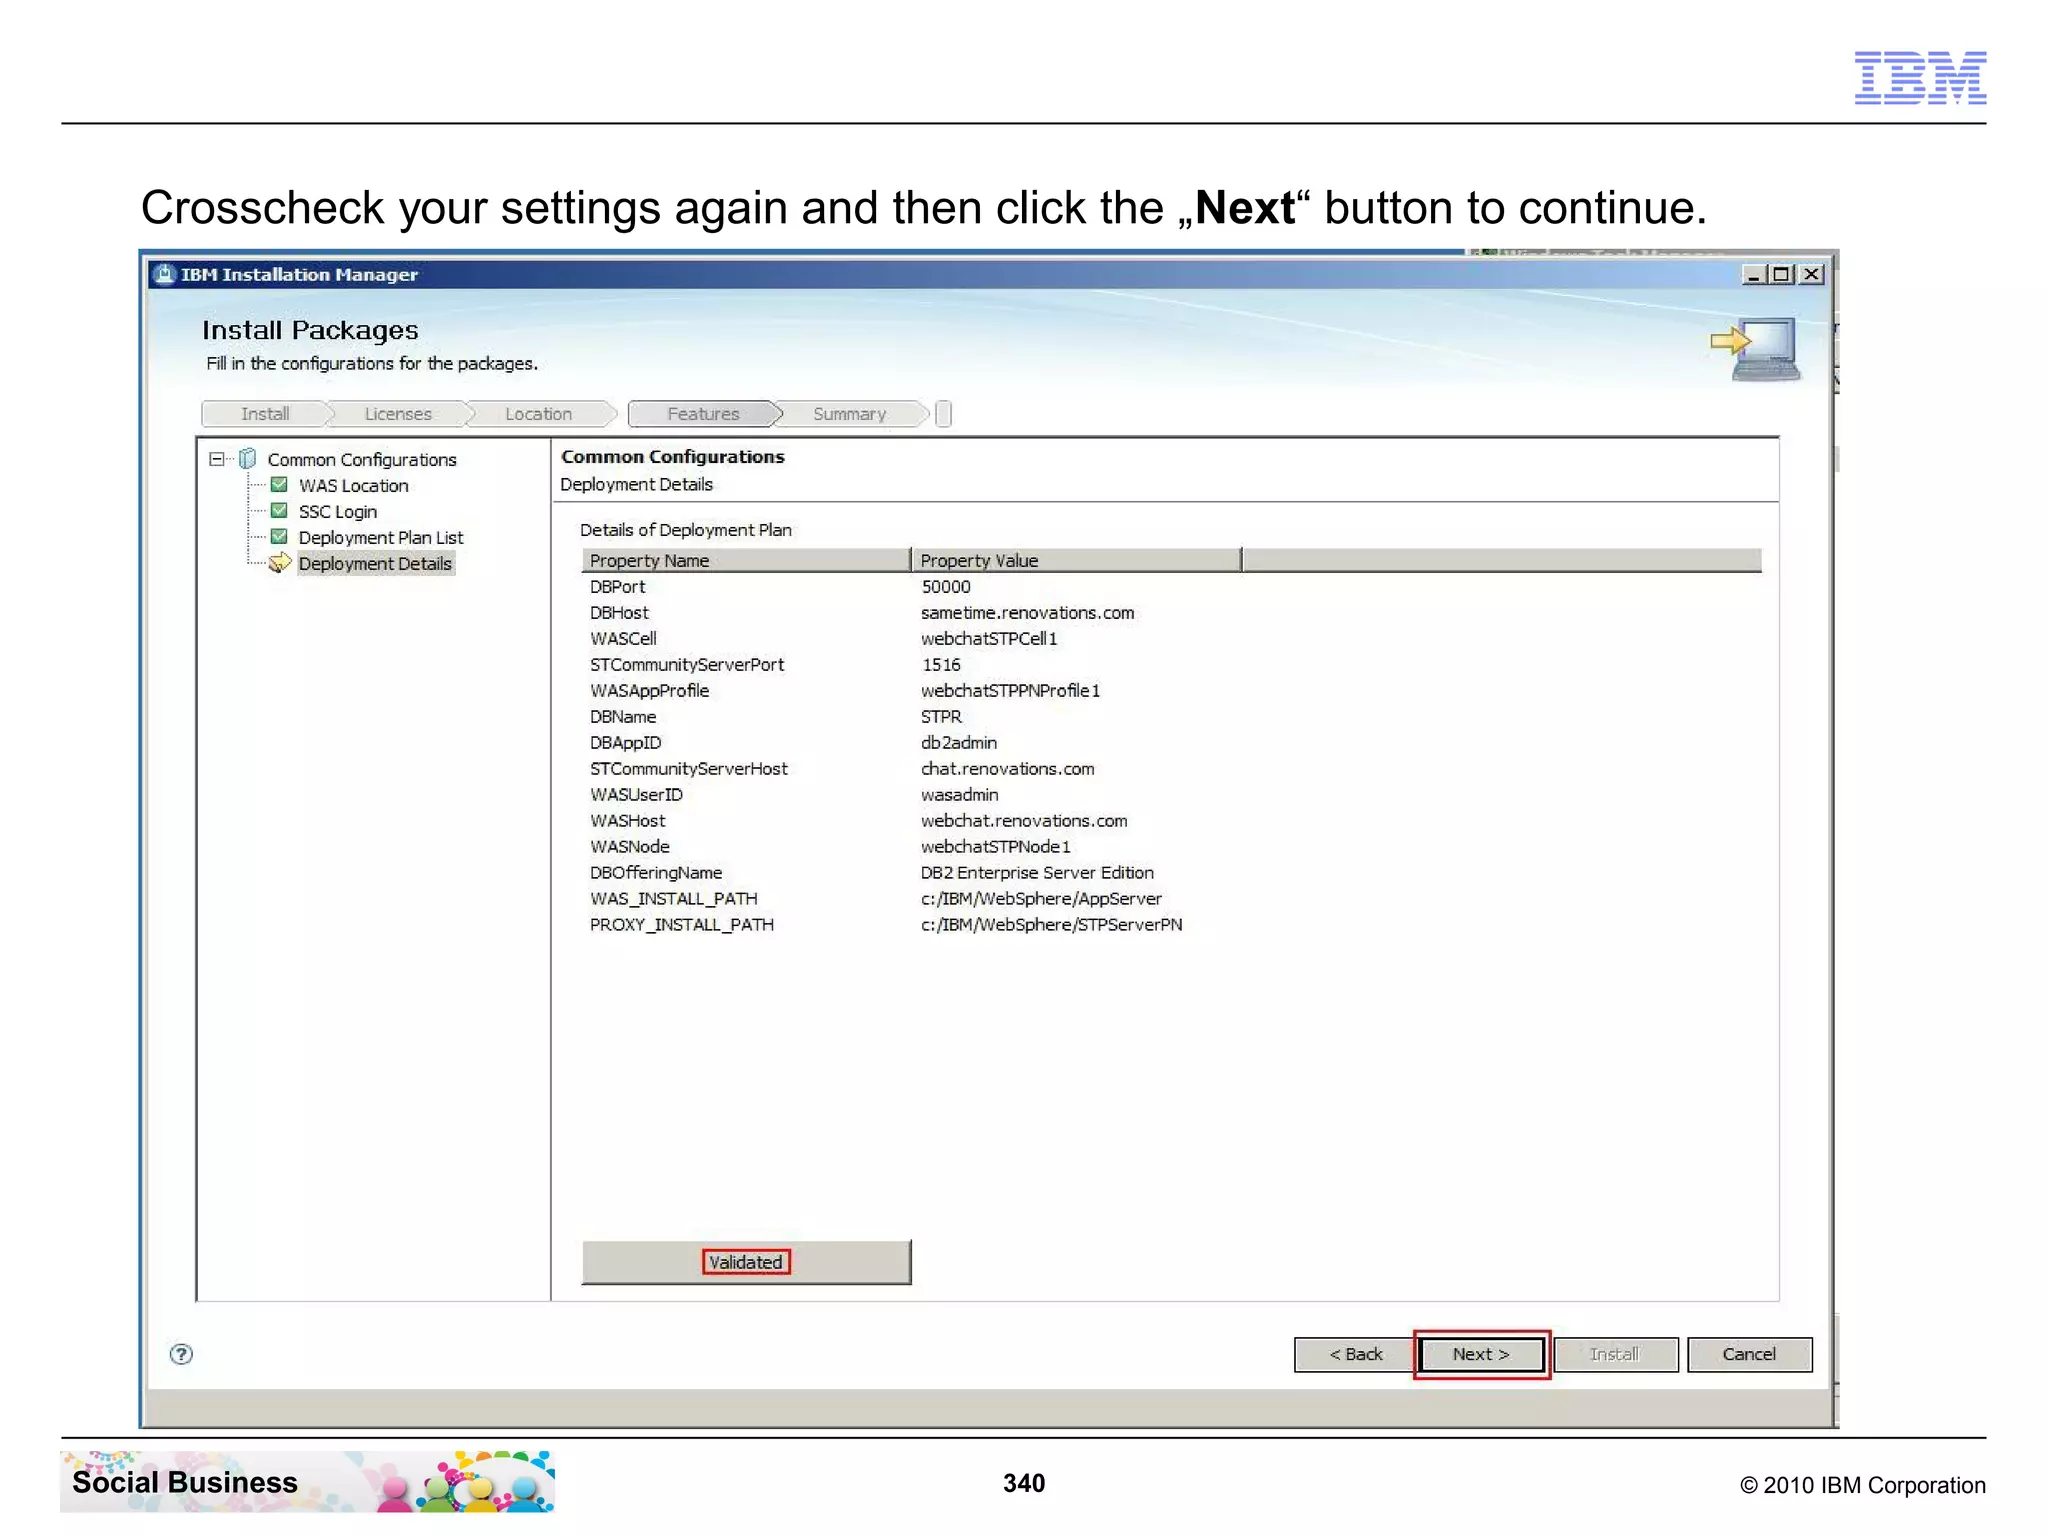2048x1536 pixels.
Task: Click the STPR database name value
Action: pos(941,717)
